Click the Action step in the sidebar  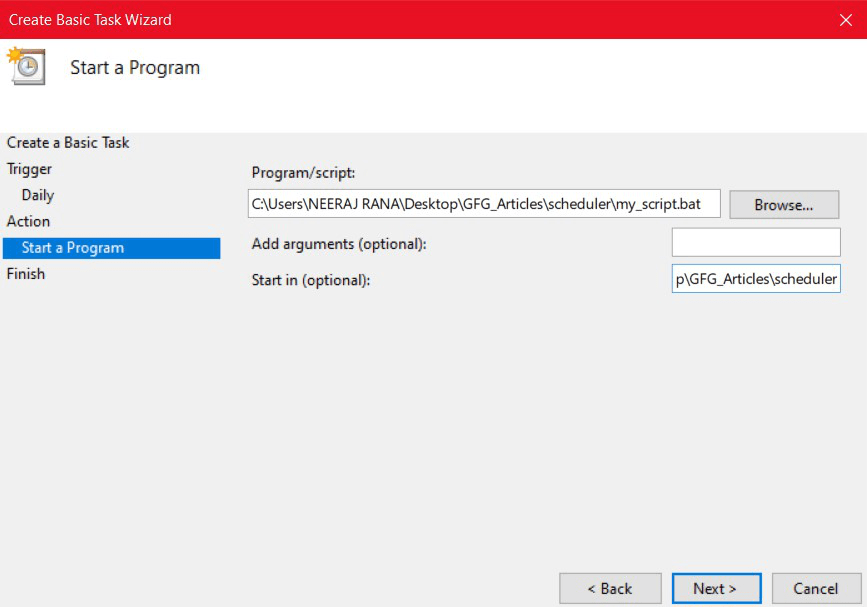28,221
